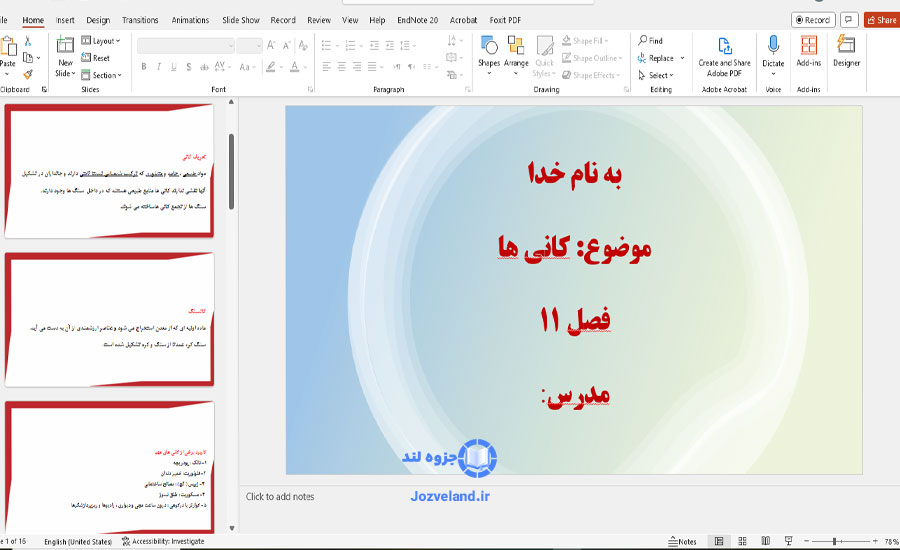Viewport: 900px width, 550px height.
Task: Open the Transitions tab
Action: [x=140, y=20]
